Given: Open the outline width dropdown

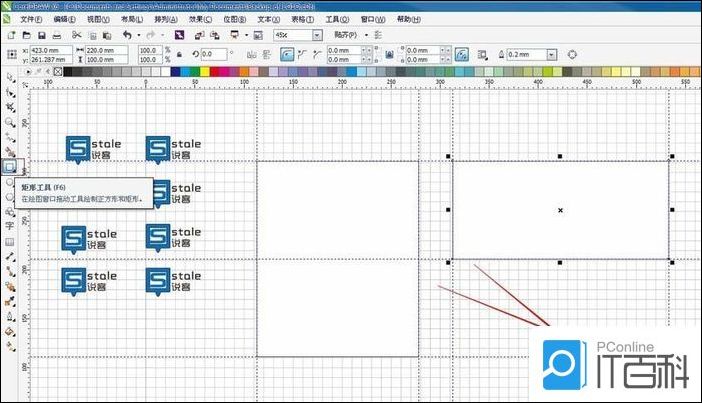Looking at the screenshot, I should pyautogui.click(x=552, y=55).
